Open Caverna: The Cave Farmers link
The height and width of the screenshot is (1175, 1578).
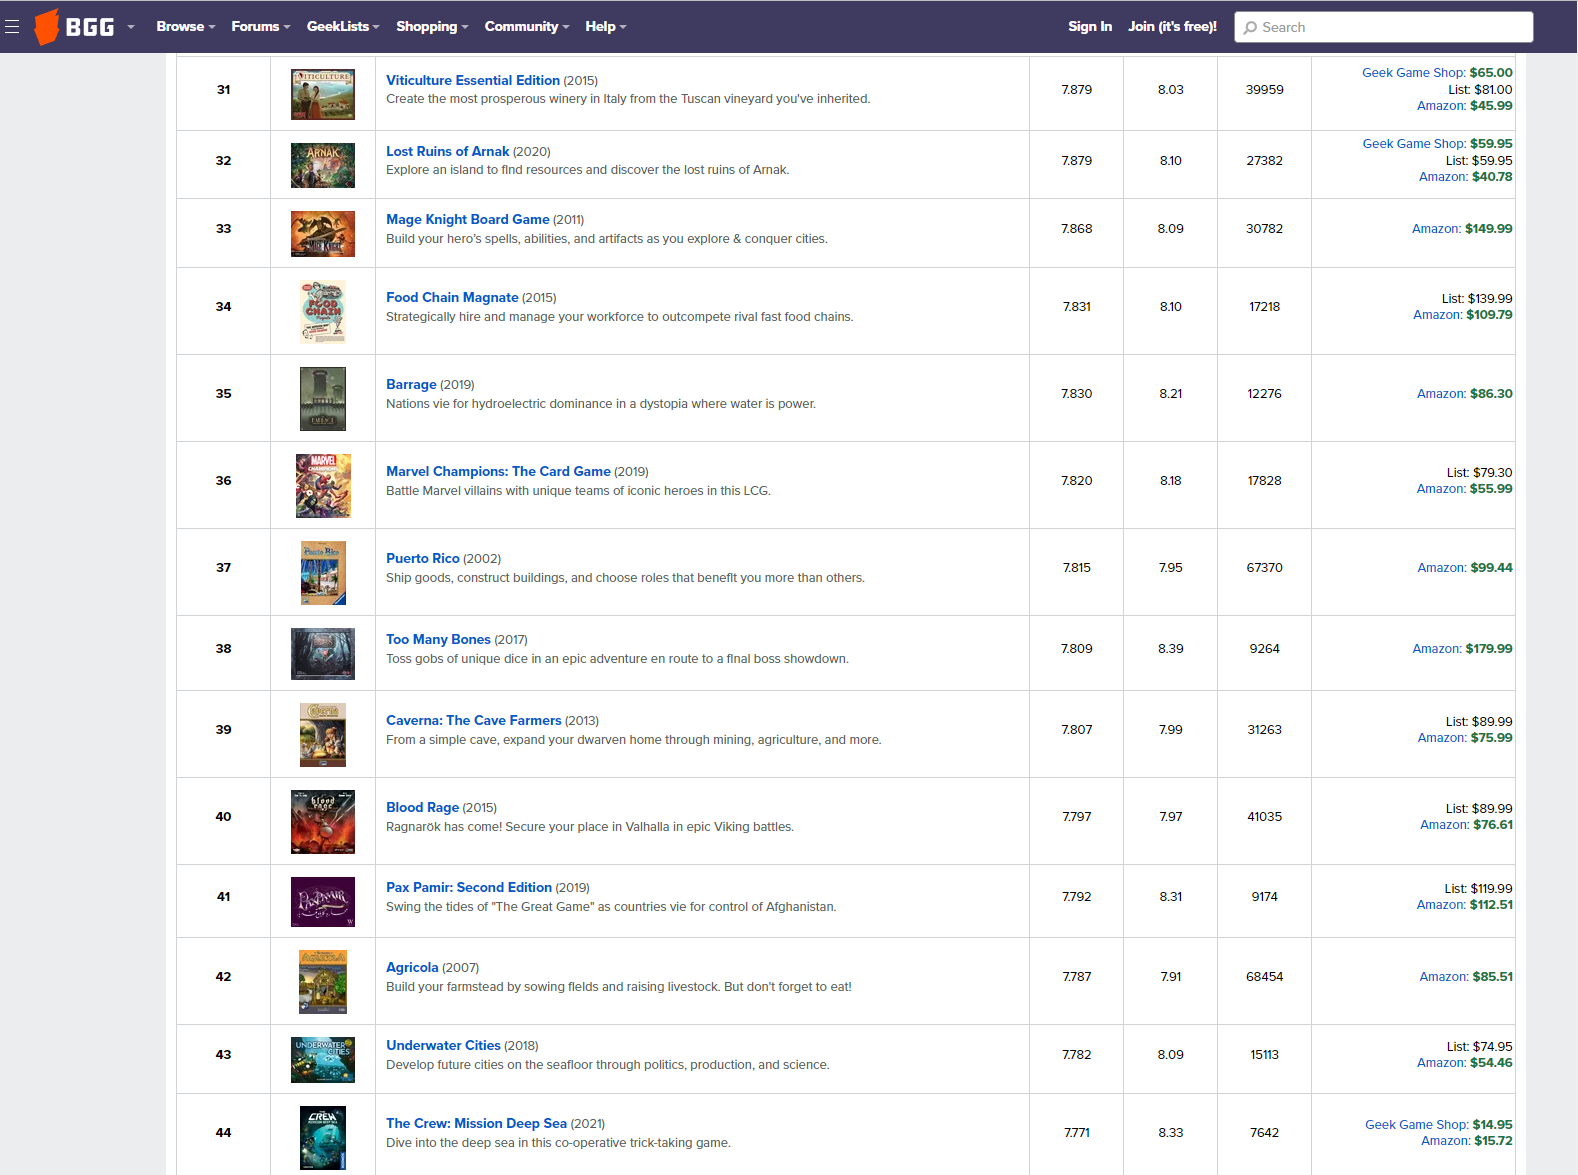(x=474, y=720)
